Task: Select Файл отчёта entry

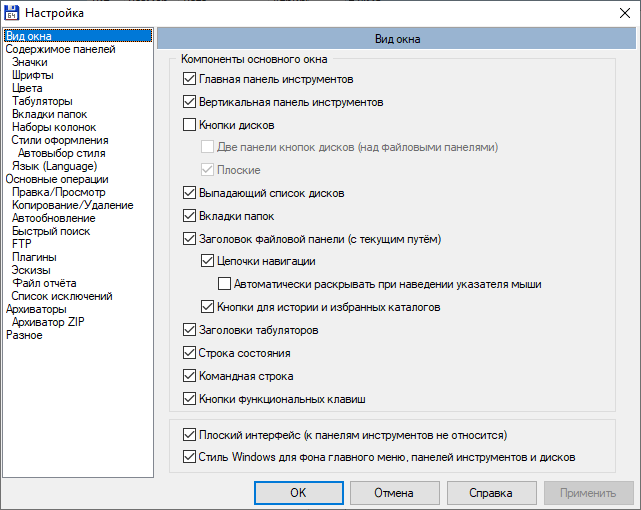Action: click(x=44, y=283)
